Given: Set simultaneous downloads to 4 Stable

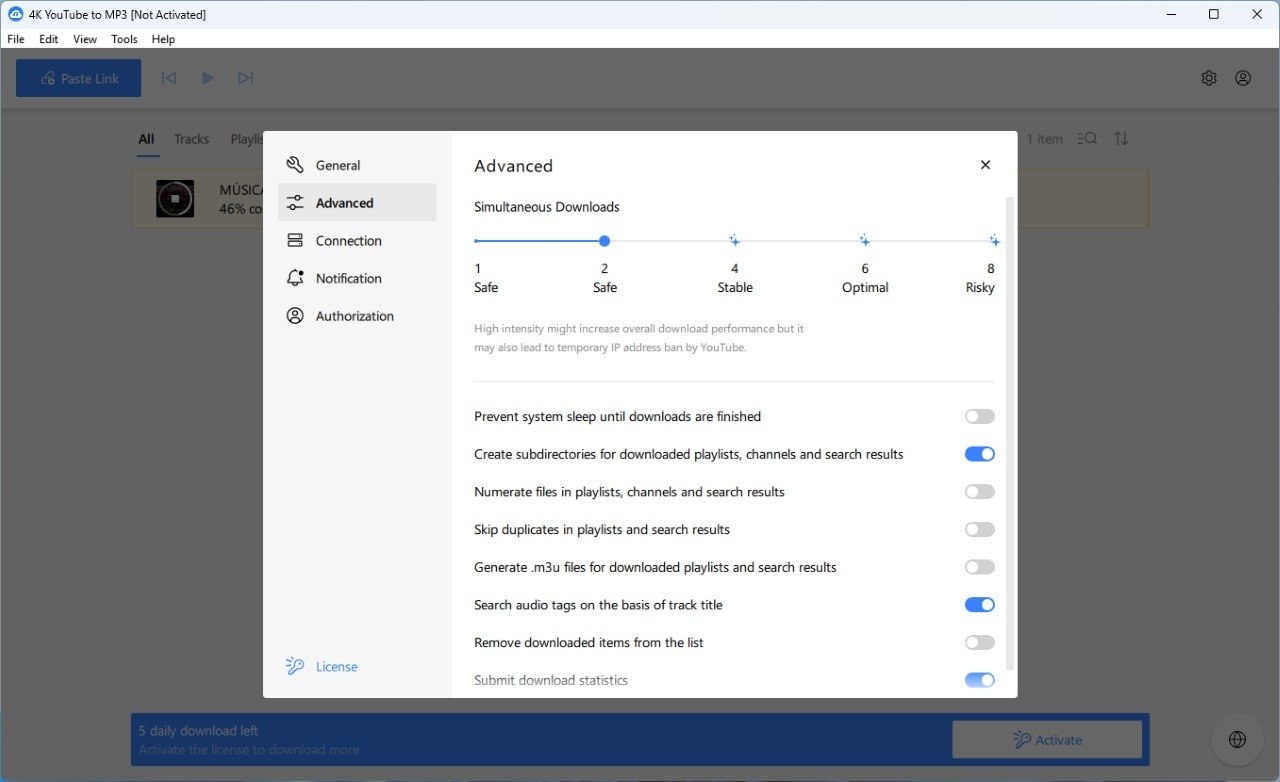Looking at the screenshot, I should pos(734,241).
